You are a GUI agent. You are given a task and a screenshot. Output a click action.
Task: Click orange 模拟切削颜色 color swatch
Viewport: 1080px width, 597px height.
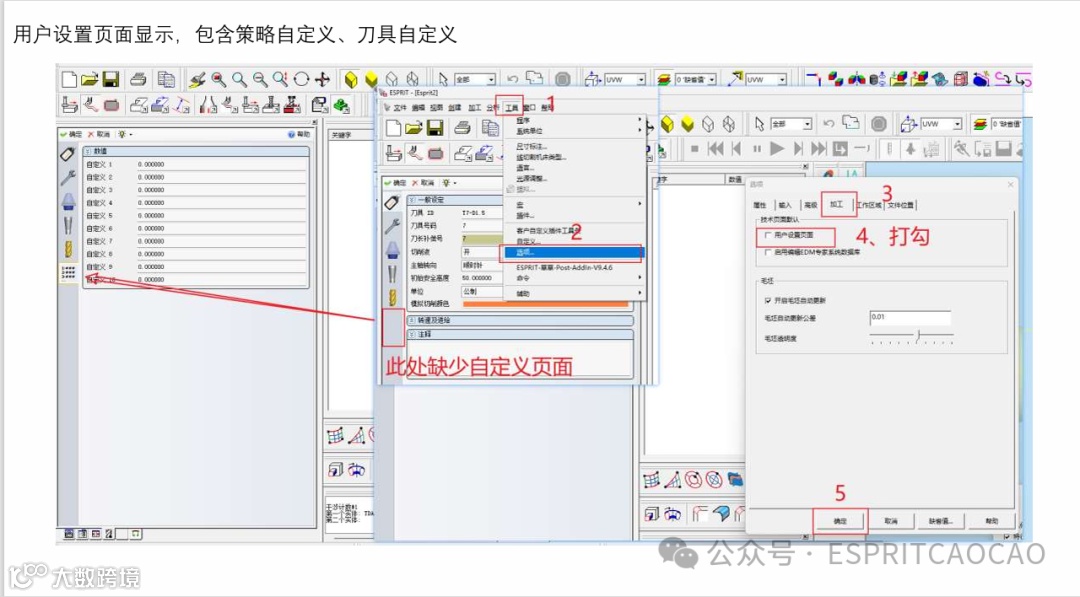click(x=545, y=303)
